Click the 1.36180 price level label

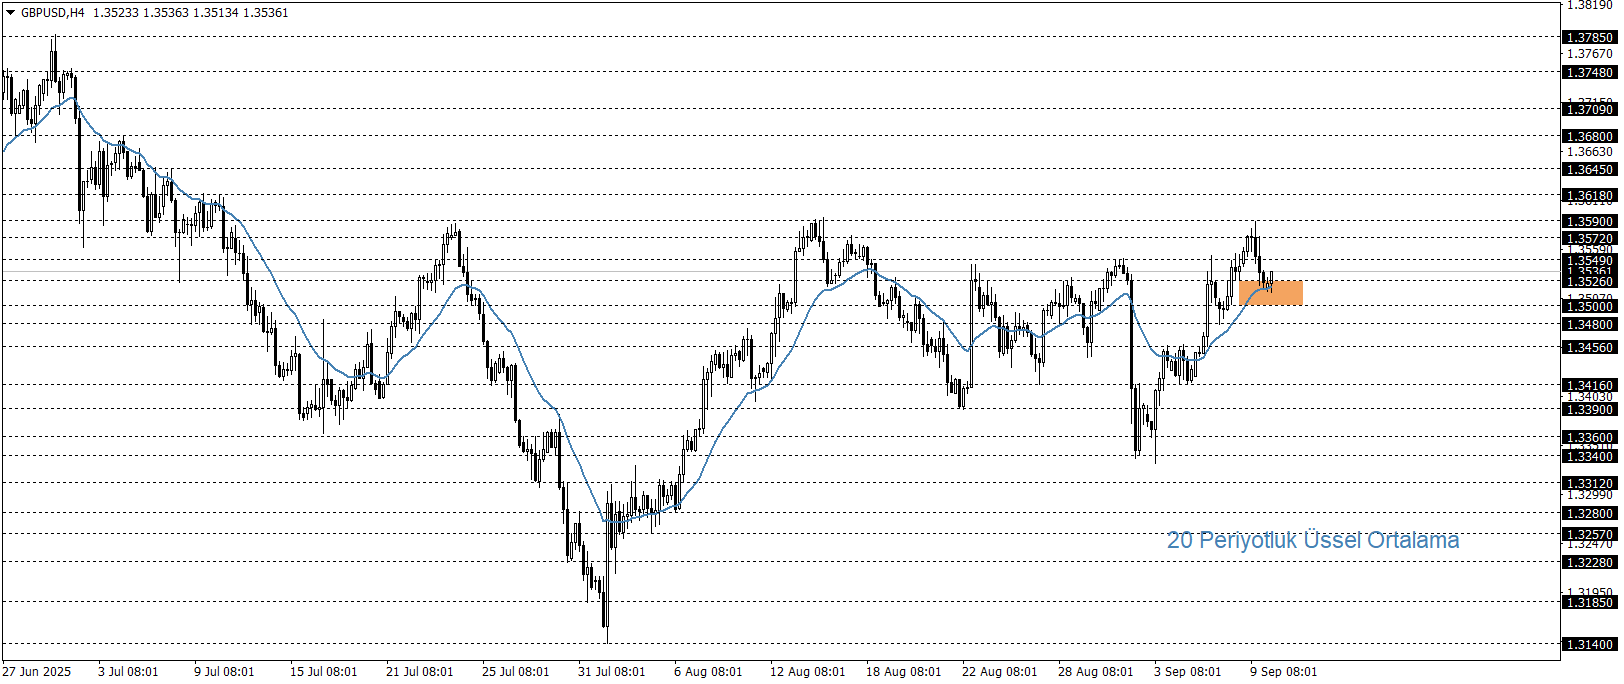coord(1589,196)
